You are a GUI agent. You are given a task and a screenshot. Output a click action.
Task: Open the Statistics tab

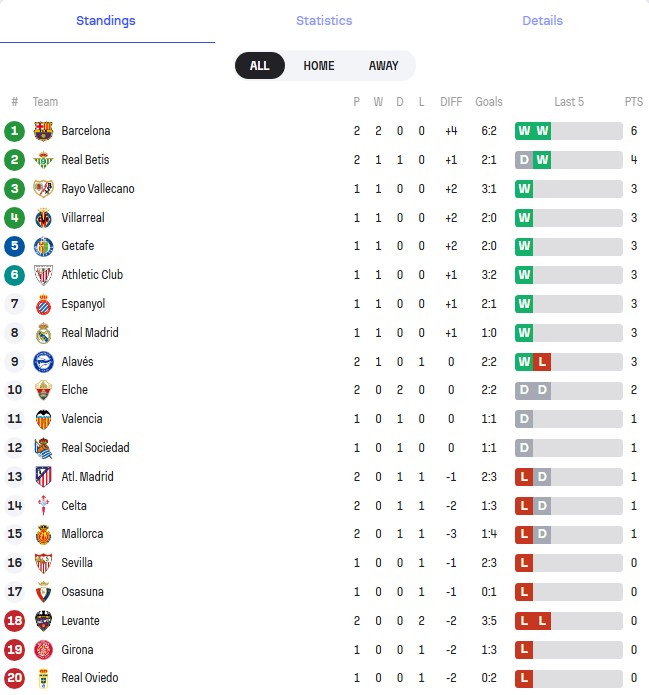324,21
